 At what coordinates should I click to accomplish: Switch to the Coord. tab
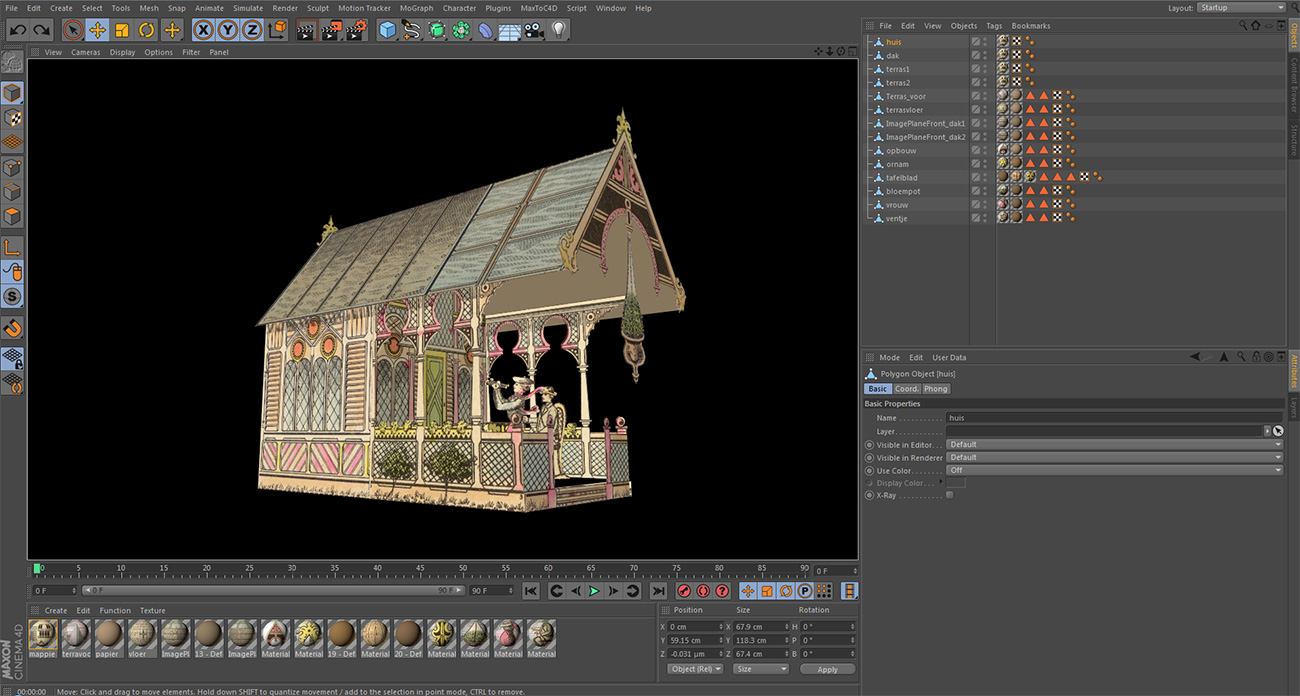[906, 389]
